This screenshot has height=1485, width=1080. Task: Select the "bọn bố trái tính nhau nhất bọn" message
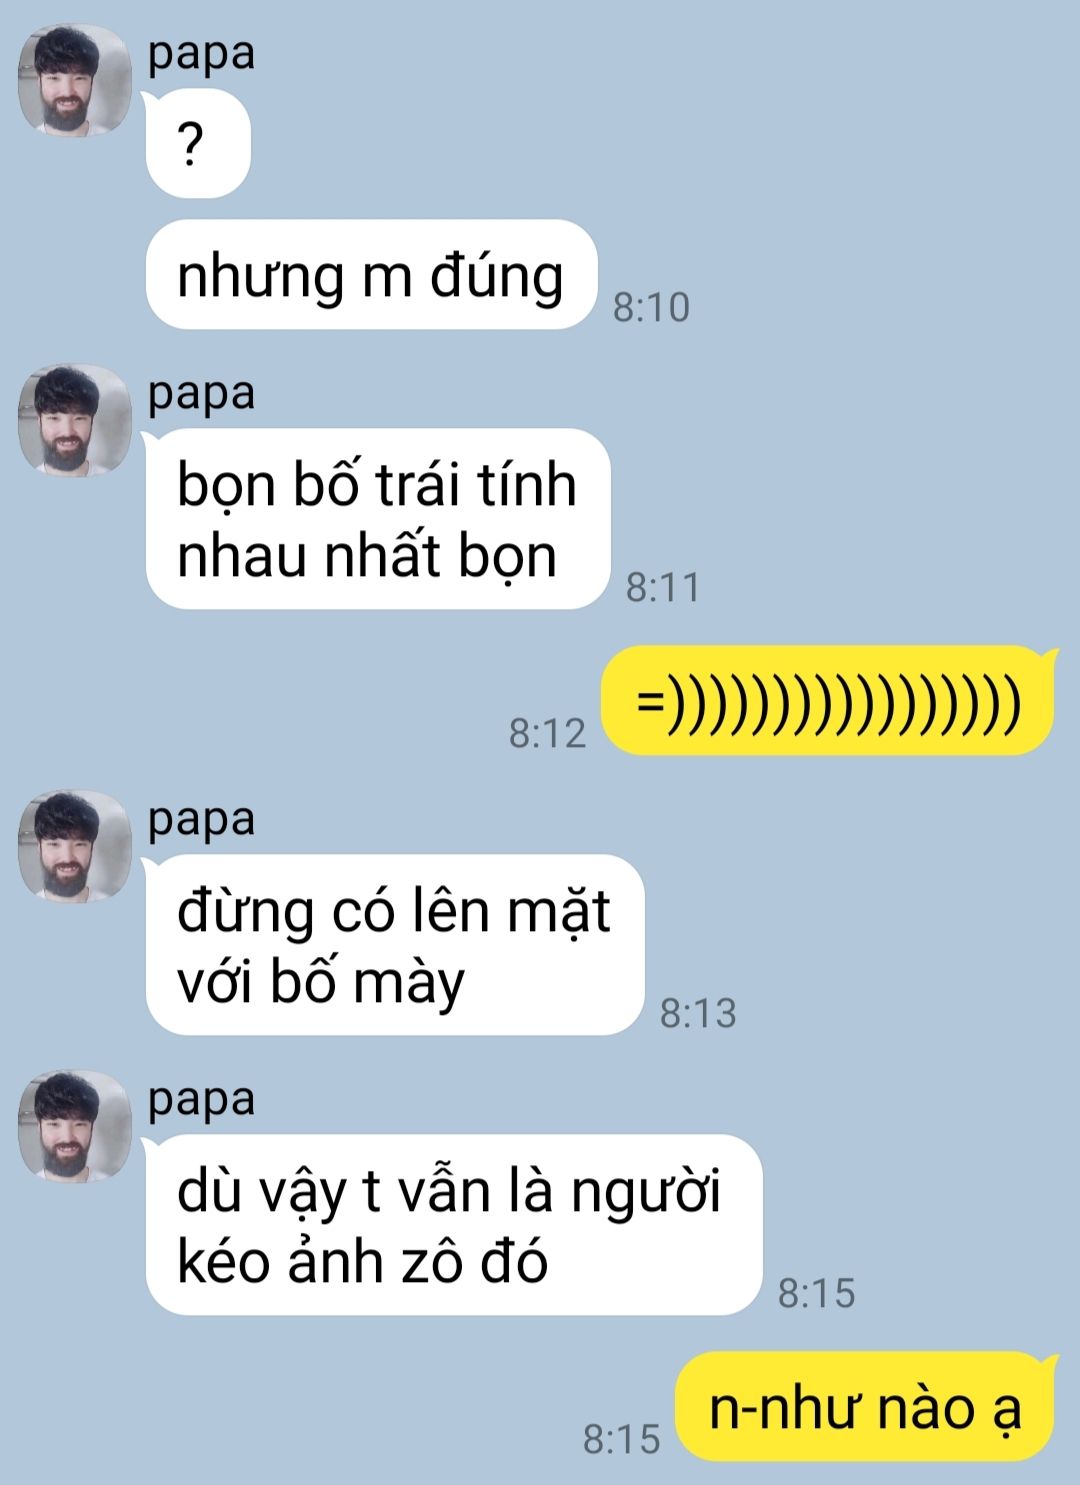point(378,519)
